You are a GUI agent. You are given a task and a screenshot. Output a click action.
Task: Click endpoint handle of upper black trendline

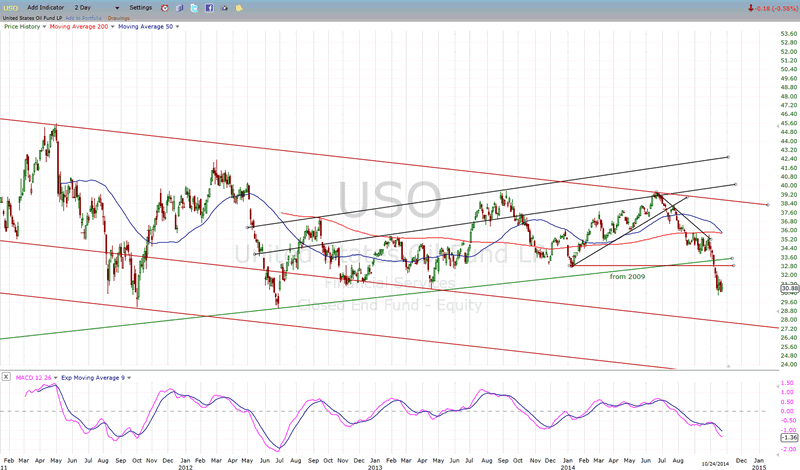[x=728, y=157]
